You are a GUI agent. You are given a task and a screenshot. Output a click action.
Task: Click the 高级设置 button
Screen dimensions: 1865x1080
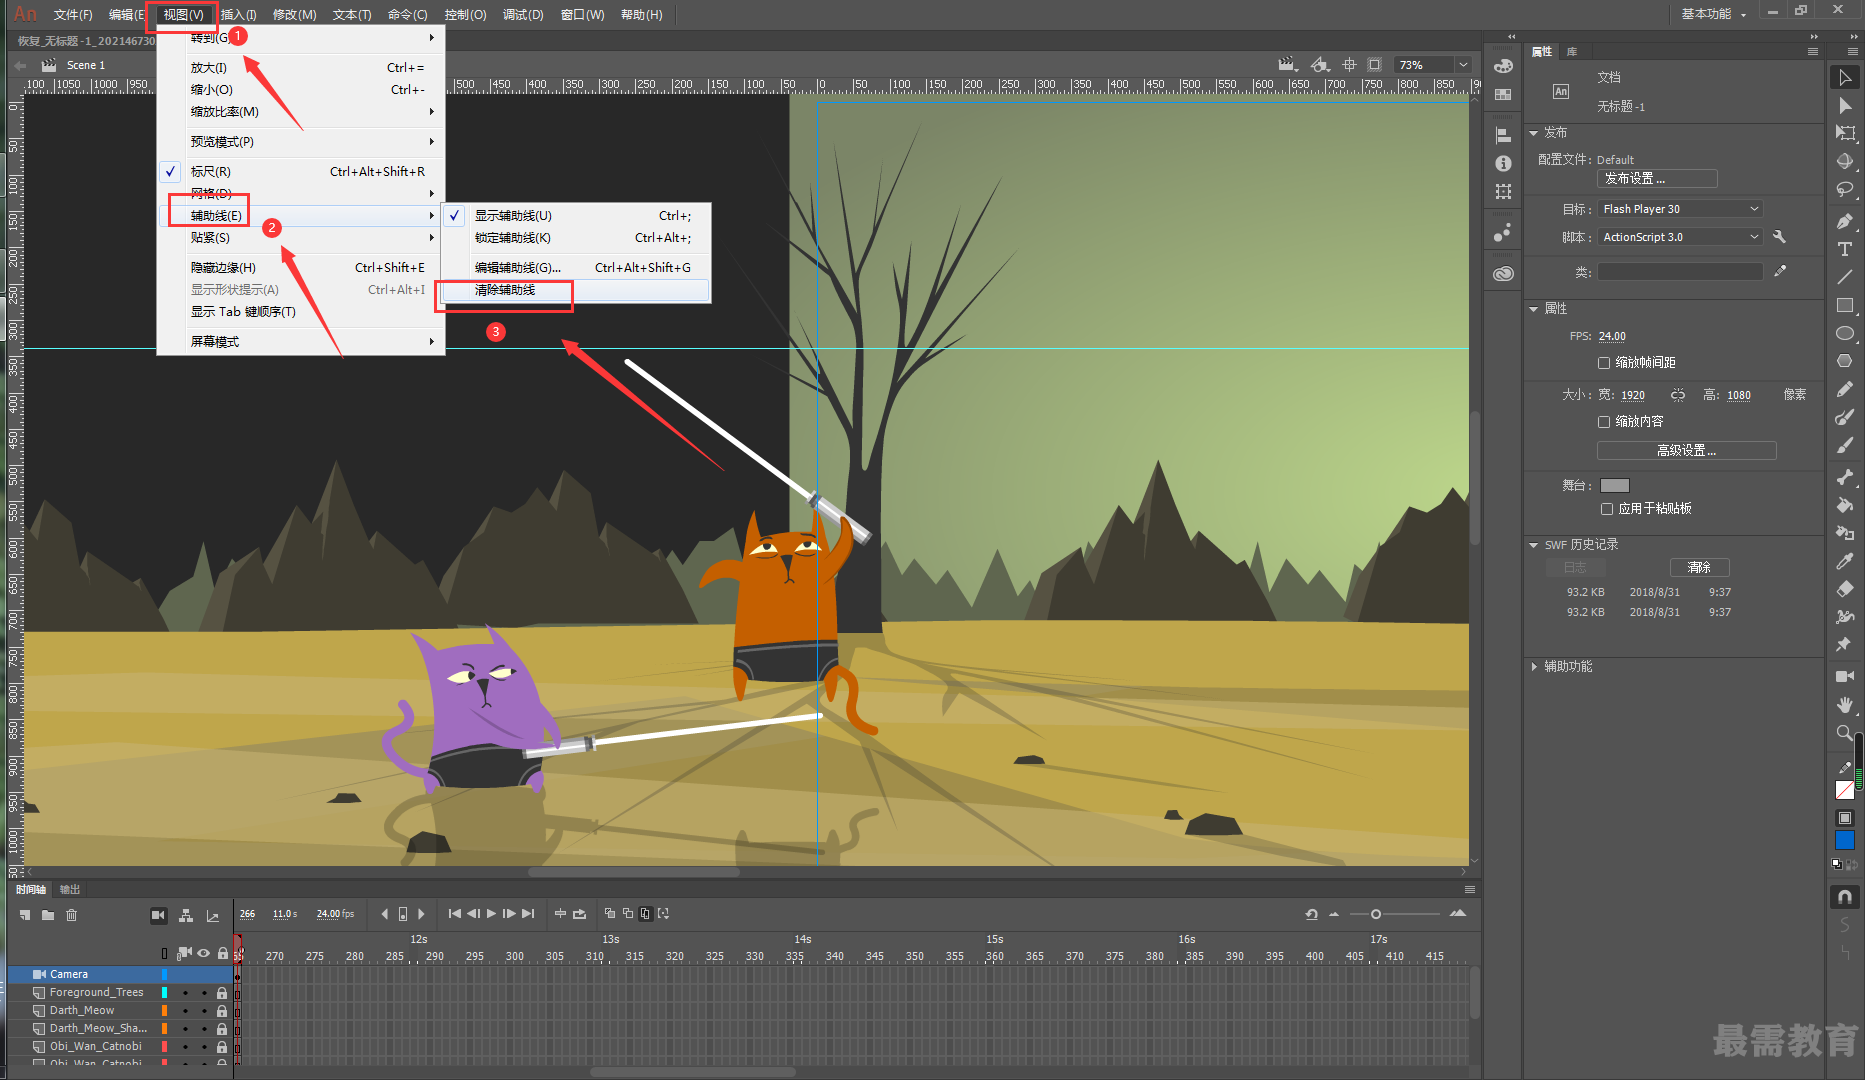pos(1686,451)
